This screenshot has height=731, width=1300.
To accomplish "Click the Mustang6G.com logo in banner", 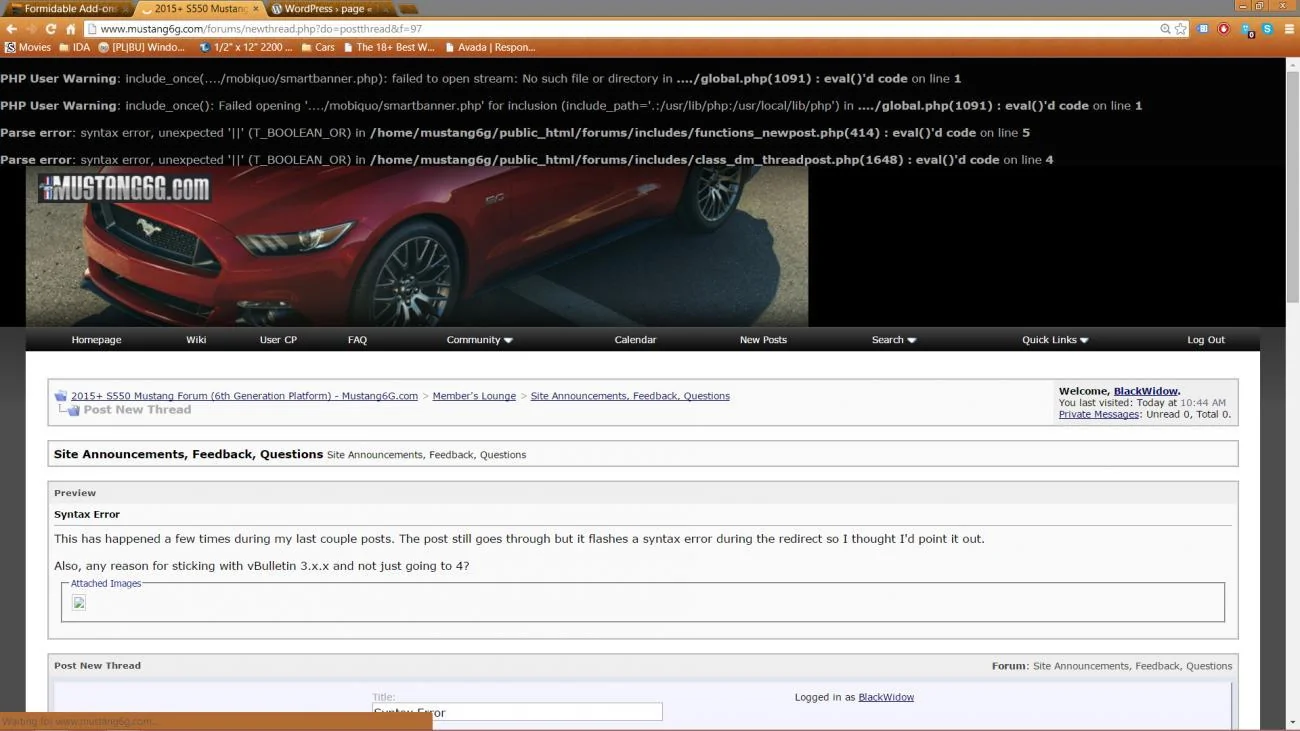I will 124,188.
